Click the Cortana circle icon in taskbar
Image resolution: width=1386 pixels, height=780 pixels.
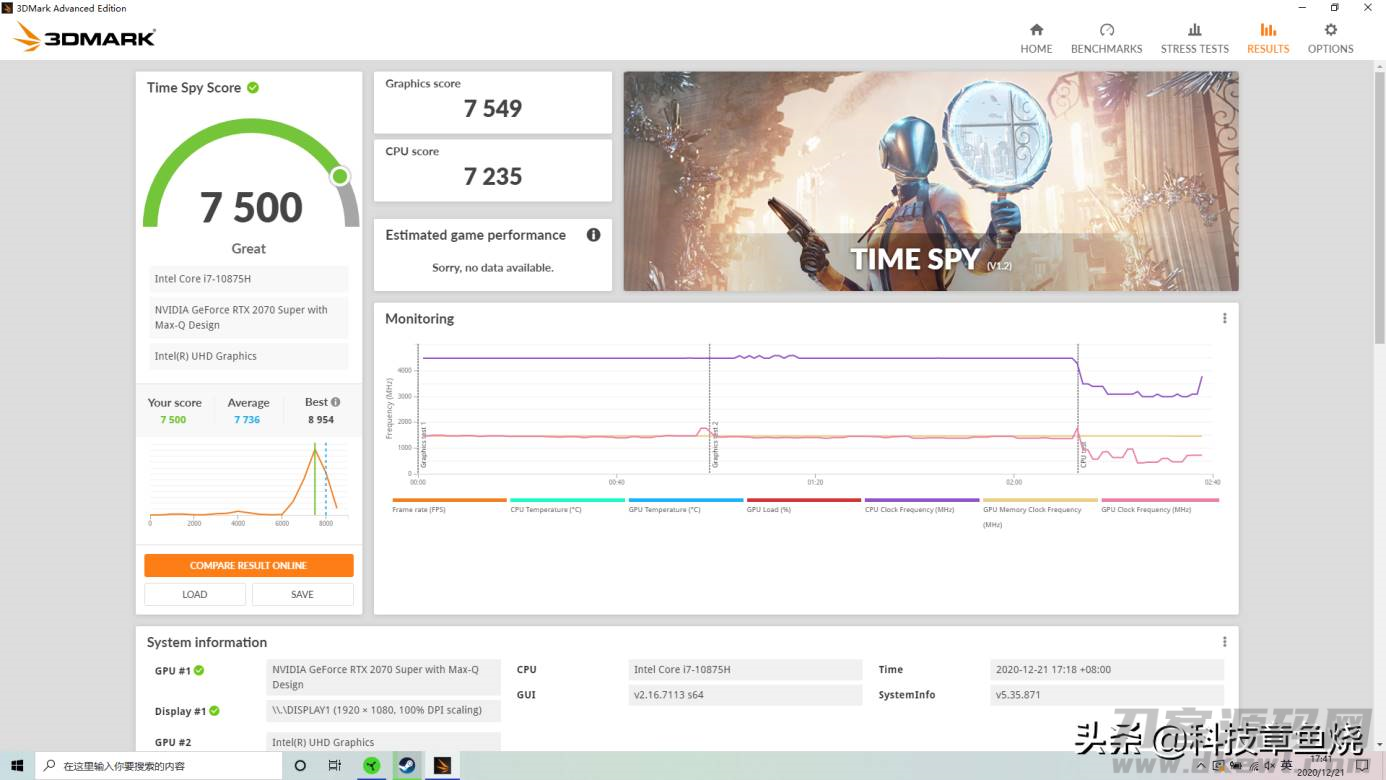click(x=300, y=766)
